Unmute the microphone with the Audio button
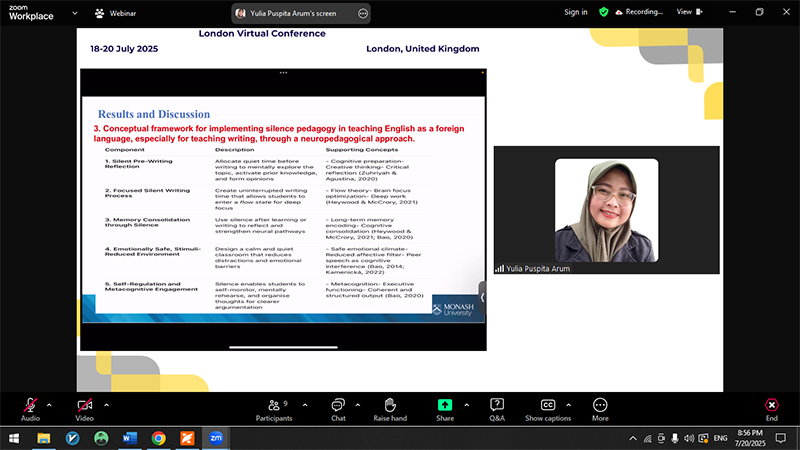 coord(30,406)
